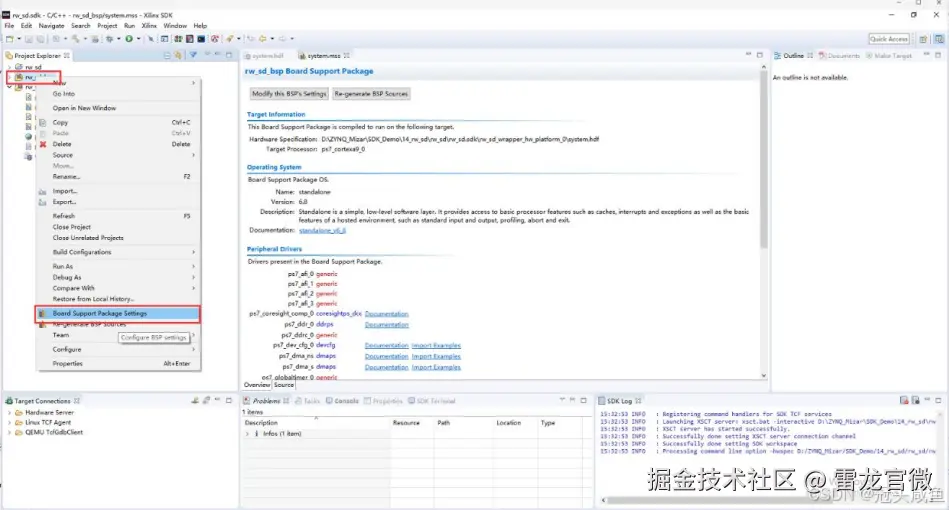The width and height of the screenshot is (949, 510).
Task: Open the Xilinx menu
Action: (x=149, y=26)
